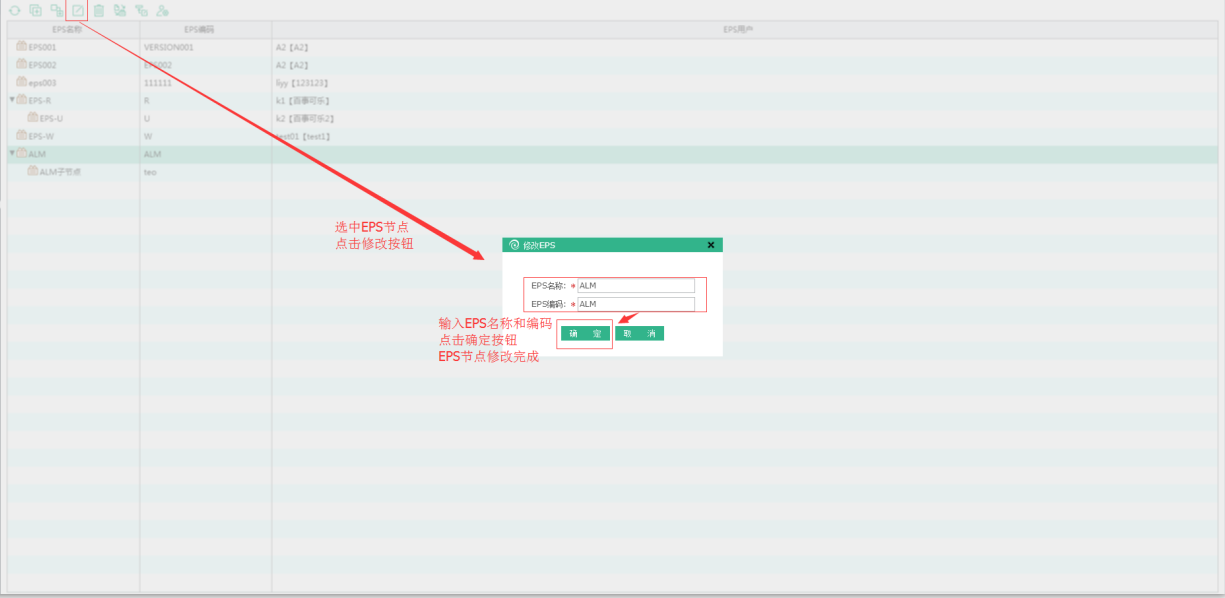The width and height of the screenshot is (1225, 598).
Task: Click the EPS名称 column header
Action: tap(68, 30)
